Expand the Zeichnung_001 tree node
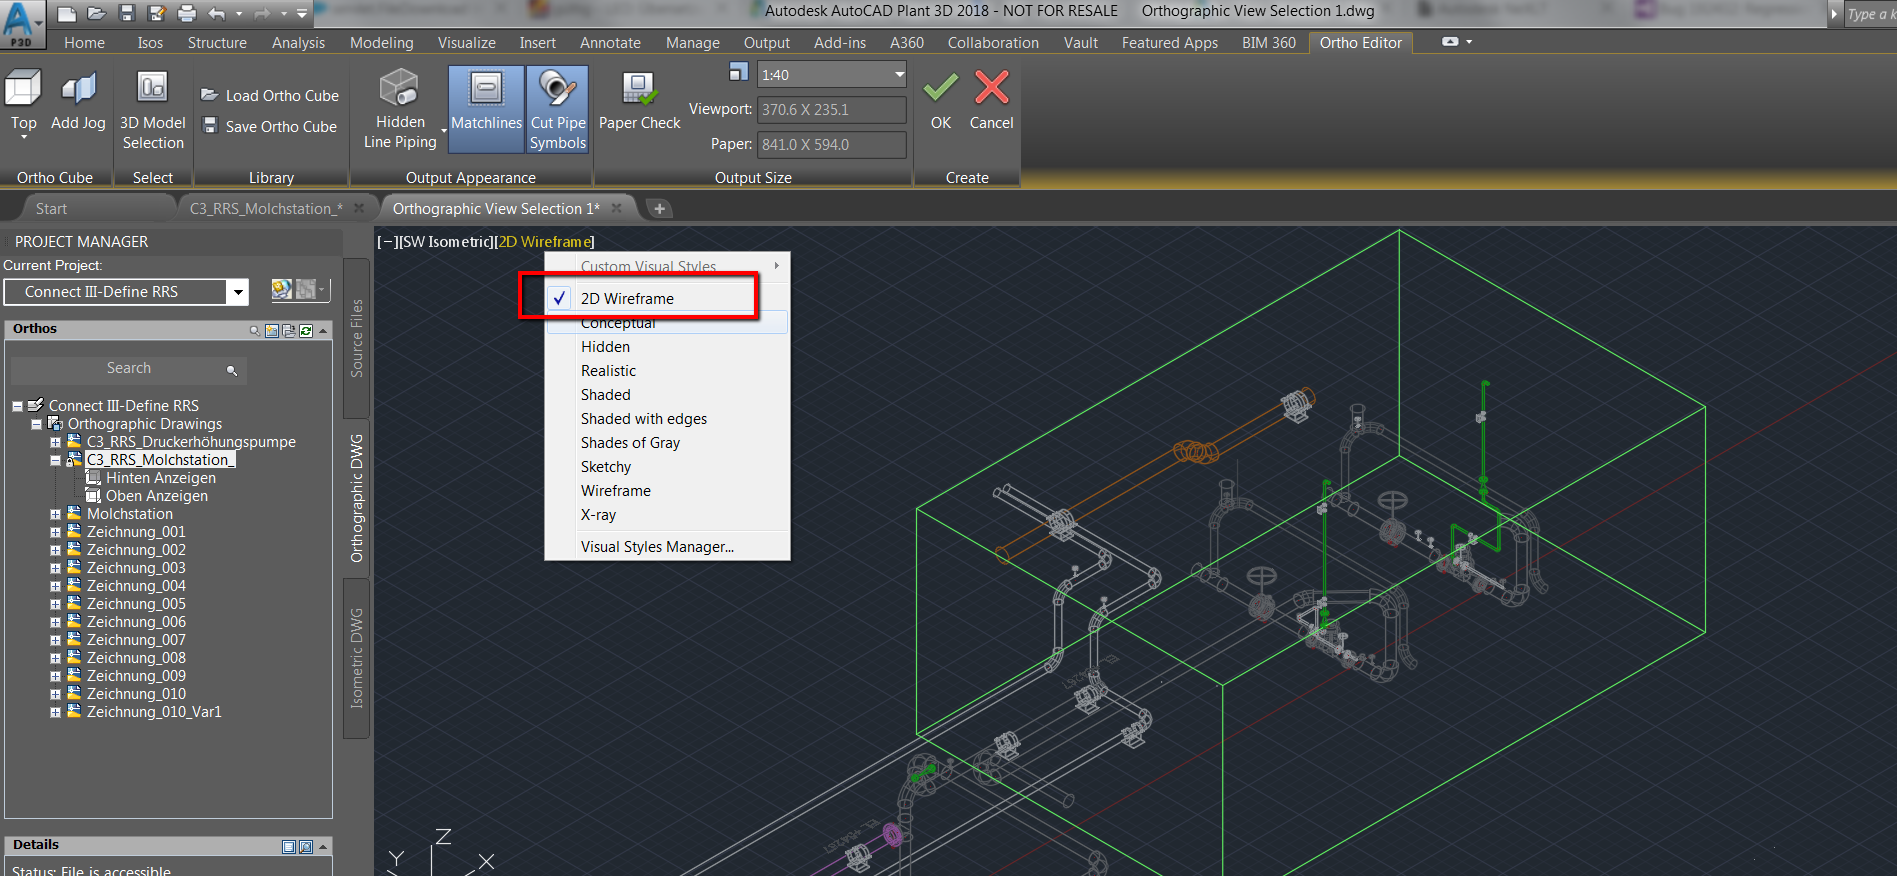 (56, 532)
